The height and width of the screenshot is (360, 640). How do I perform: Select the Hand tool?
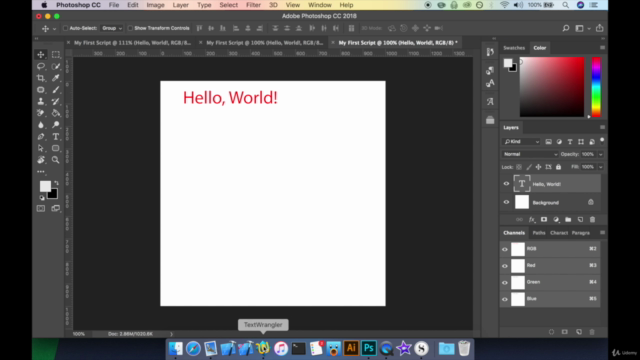coord(41,160)
